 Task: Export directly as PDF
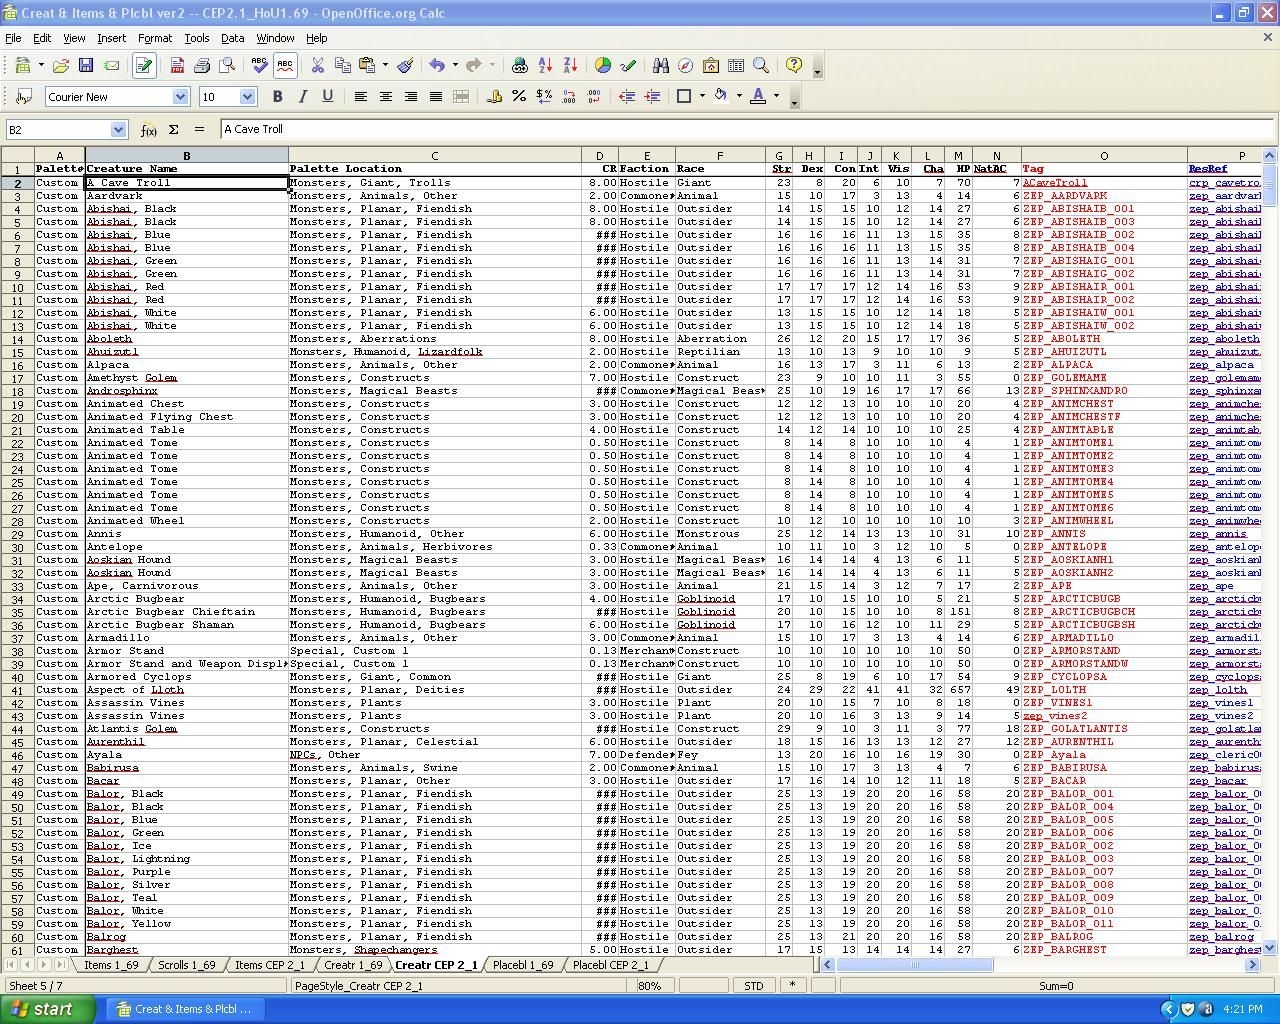[177, 65]
